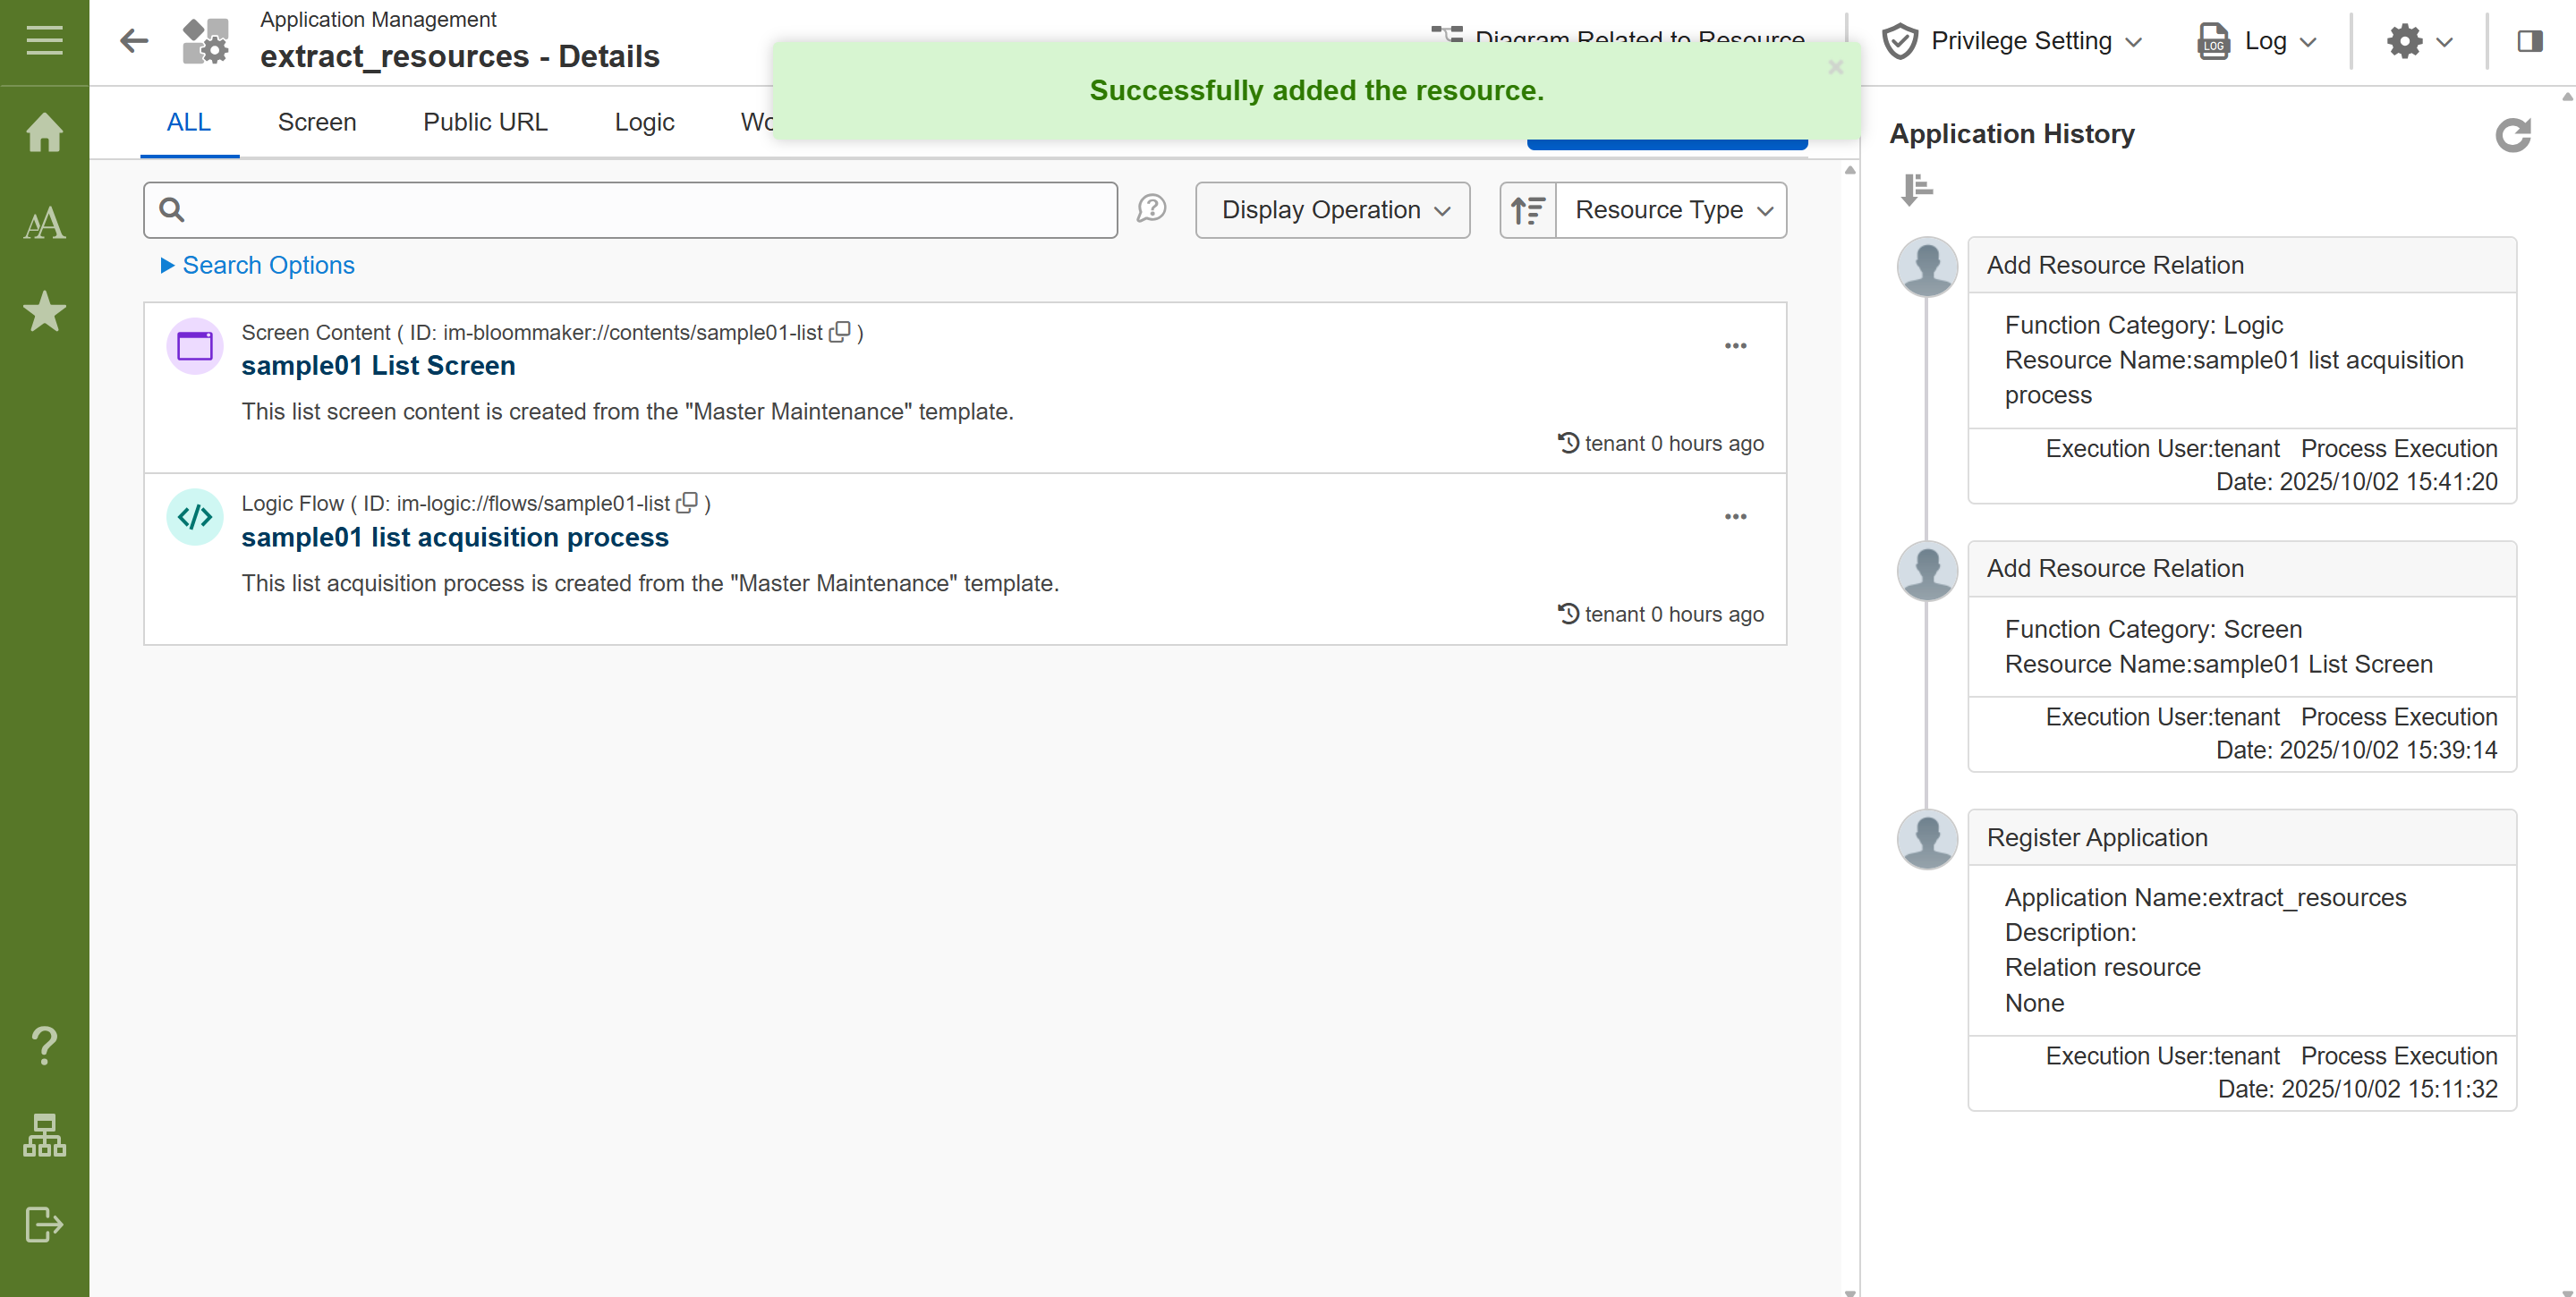Open sample01 List Screen link
The height and width of the screenshot is (1297, 2576).
(x=378, y=366)
